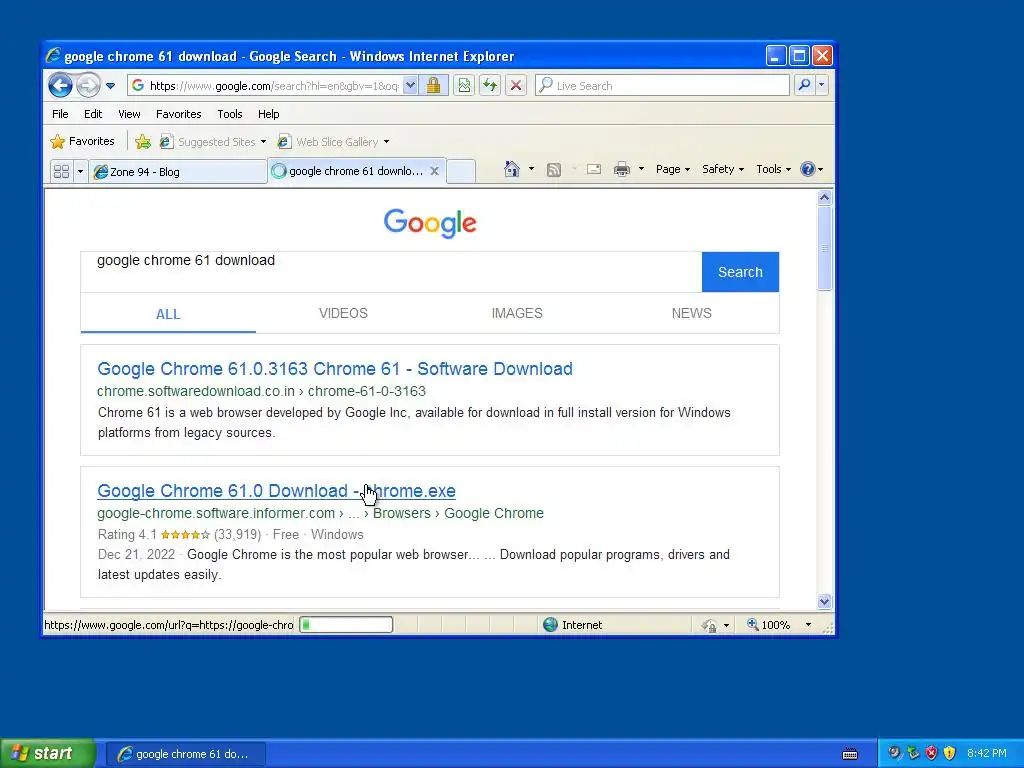Switch to Zone 94 - Blog tab

(x=178, y=172)
